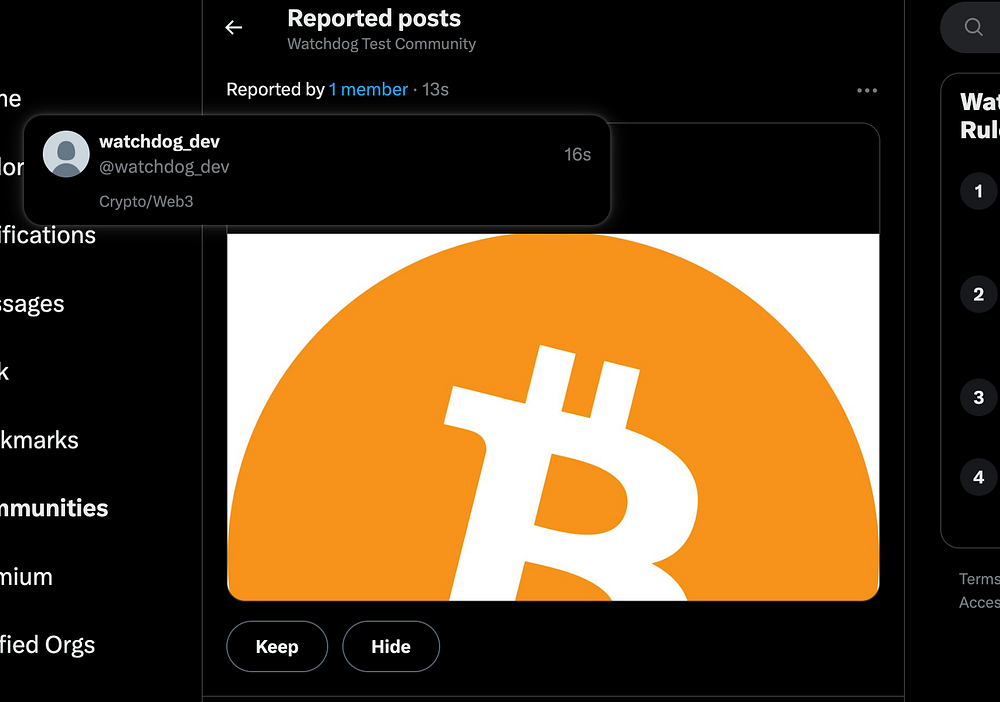Click the @watchdog_dev handle

pos(164,167)
